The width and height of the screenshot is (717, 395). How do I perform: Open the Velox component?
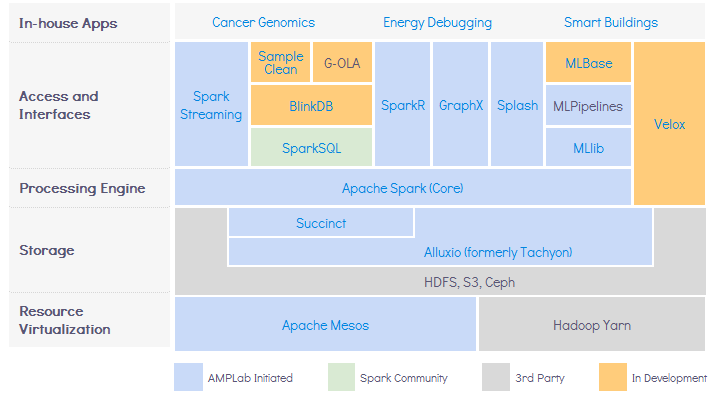(669, 123)
